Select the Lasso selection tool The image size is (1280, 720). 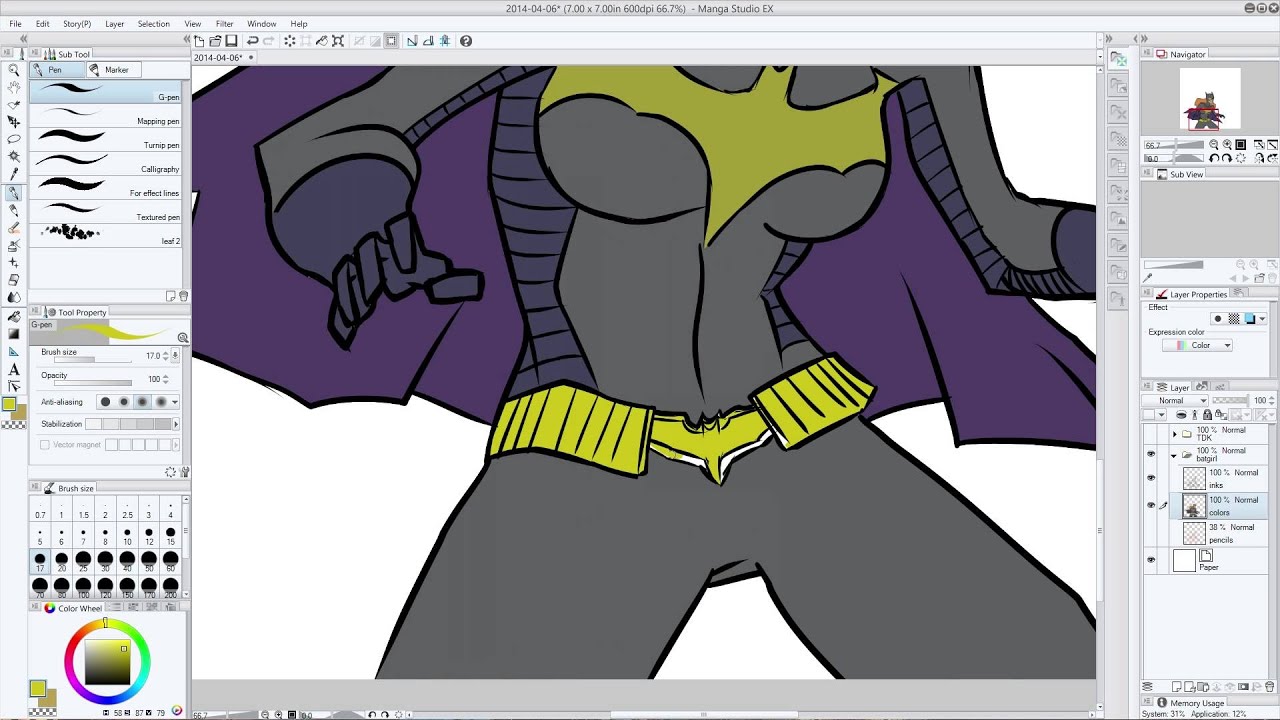(14, 139)
